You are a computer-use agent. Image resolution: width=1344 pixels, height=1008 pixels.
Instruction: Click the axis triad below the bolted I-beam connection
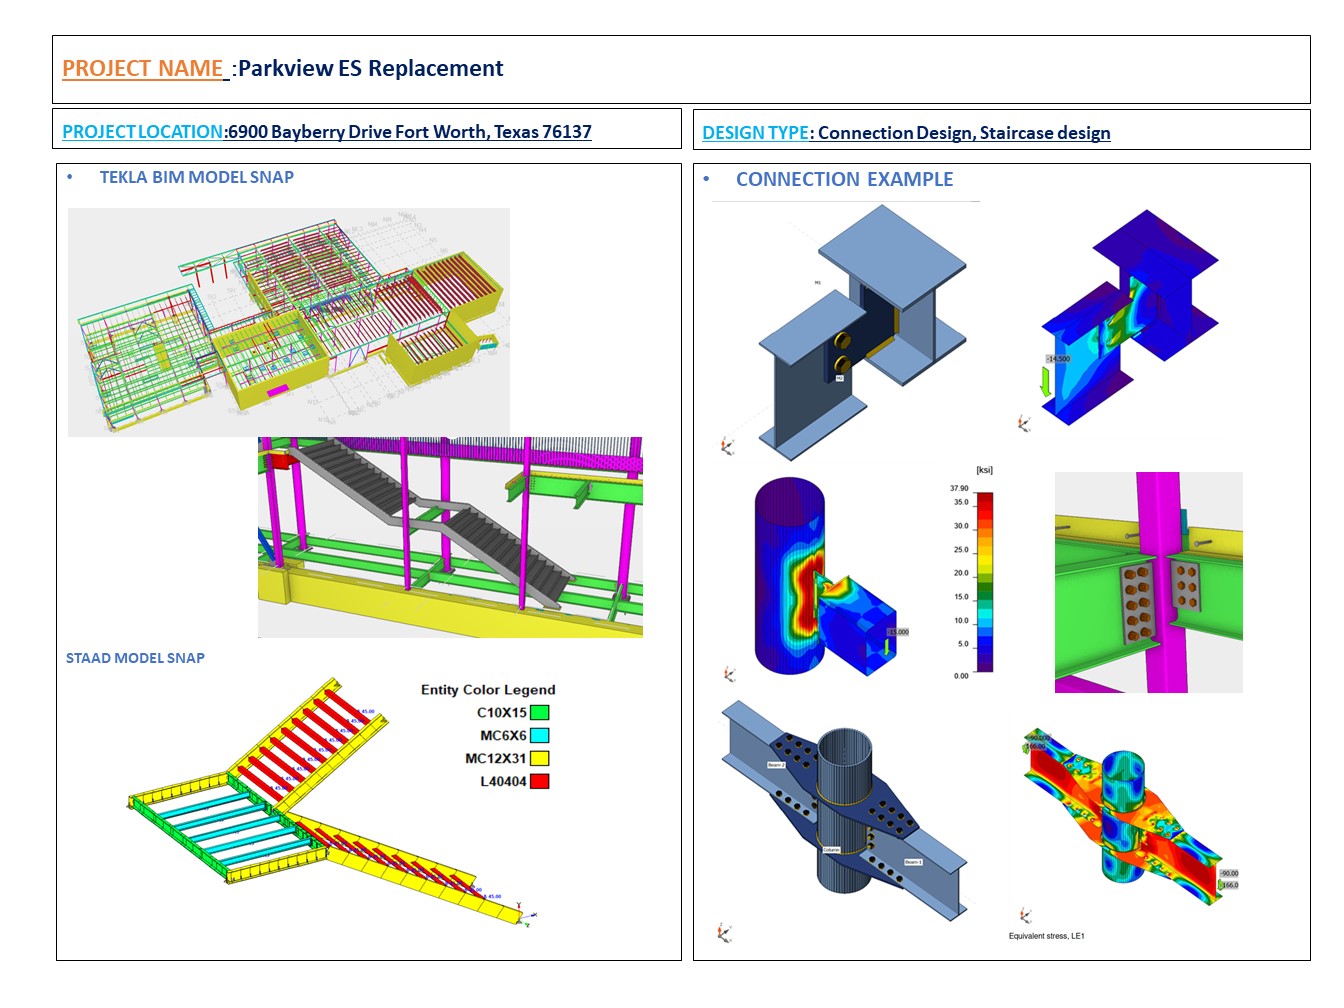pos(727,445)
